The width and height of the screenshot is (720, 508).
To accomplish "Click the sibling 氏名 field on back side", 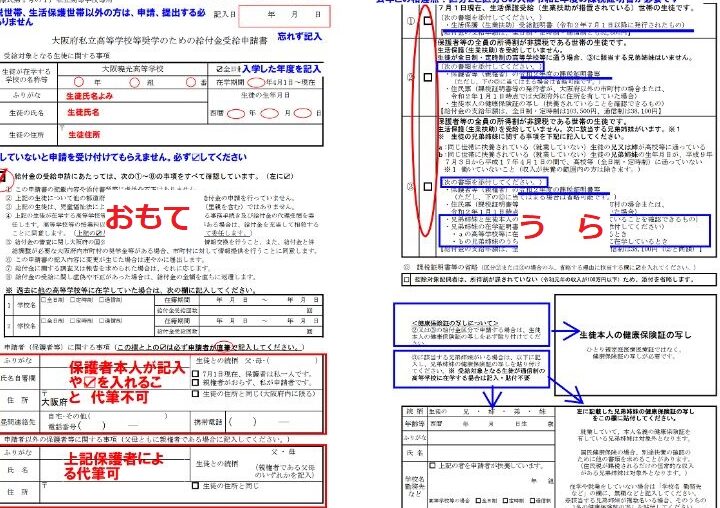I will coord(491,453).
